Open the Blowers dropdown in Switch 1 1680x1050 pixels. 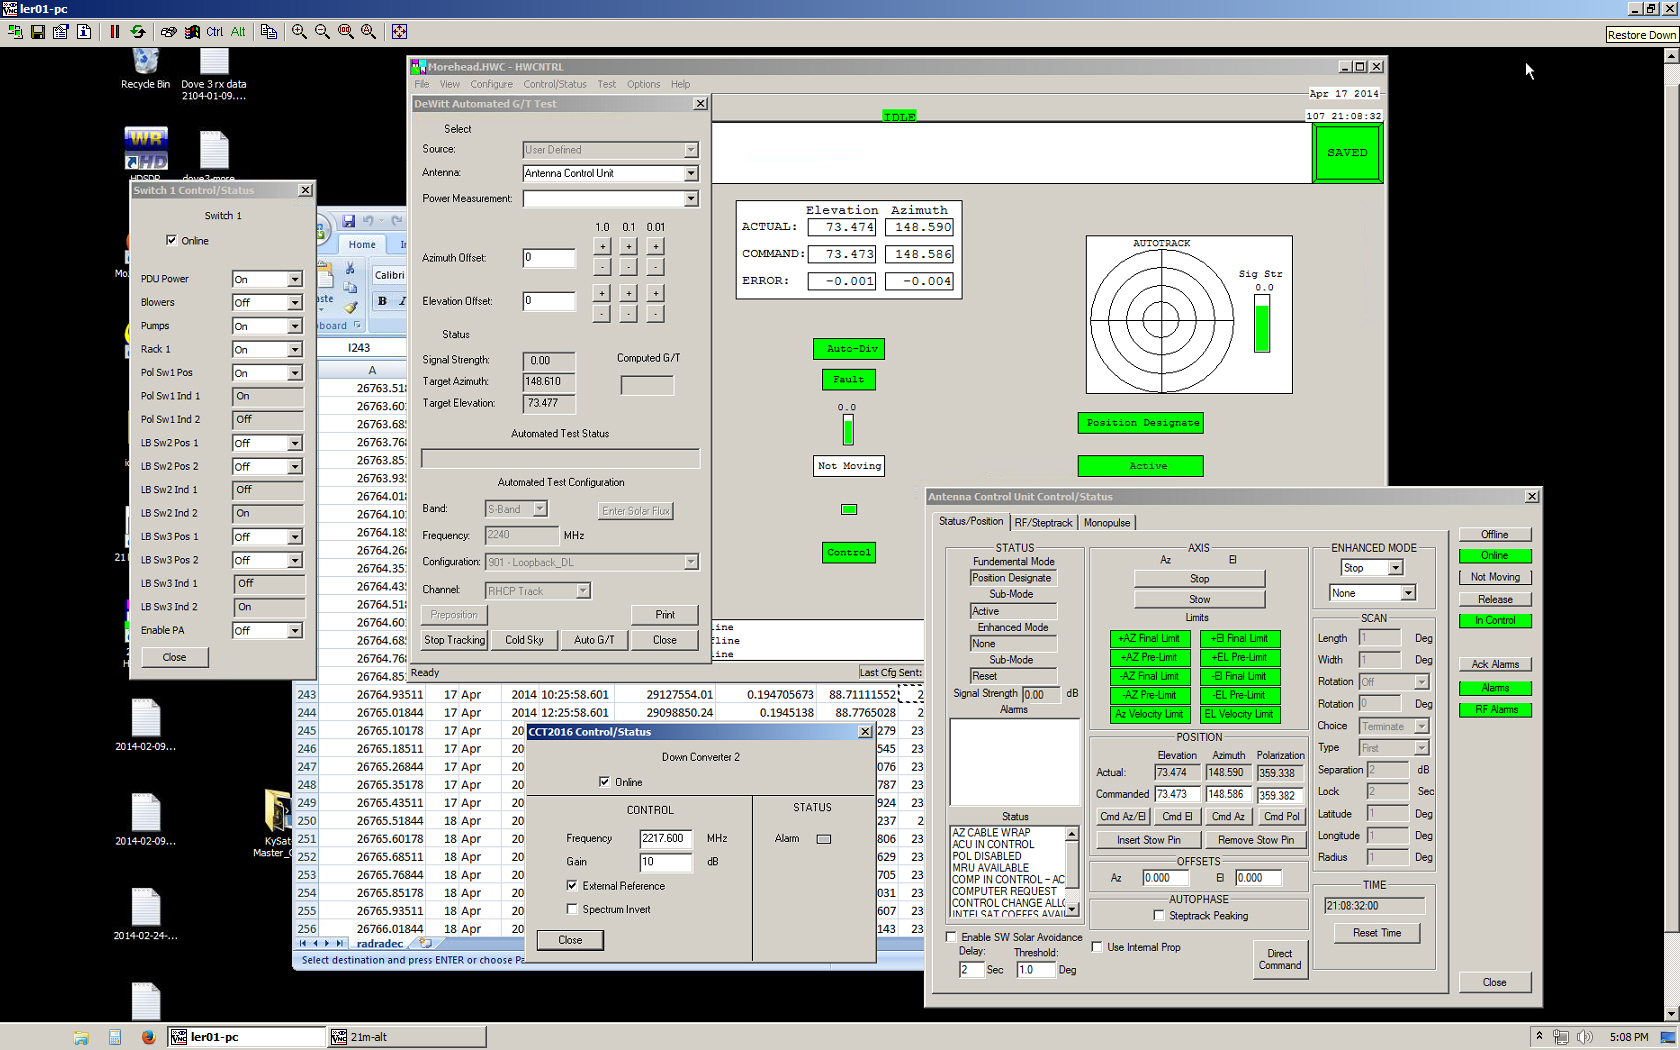294,303
